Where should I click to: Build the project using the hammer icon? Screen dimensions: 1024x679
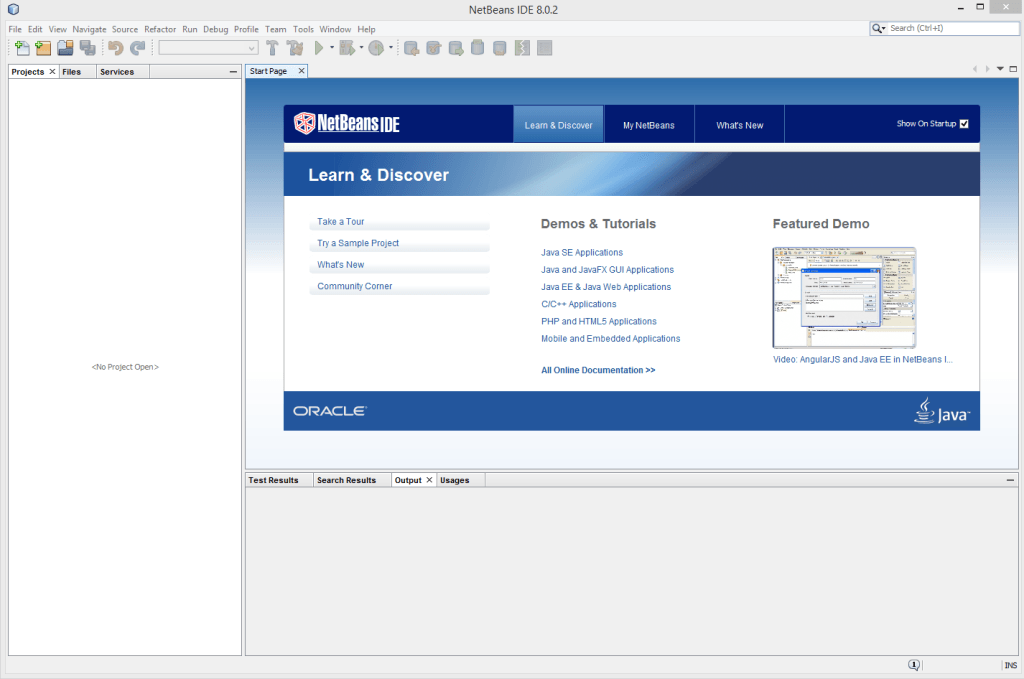271,47
